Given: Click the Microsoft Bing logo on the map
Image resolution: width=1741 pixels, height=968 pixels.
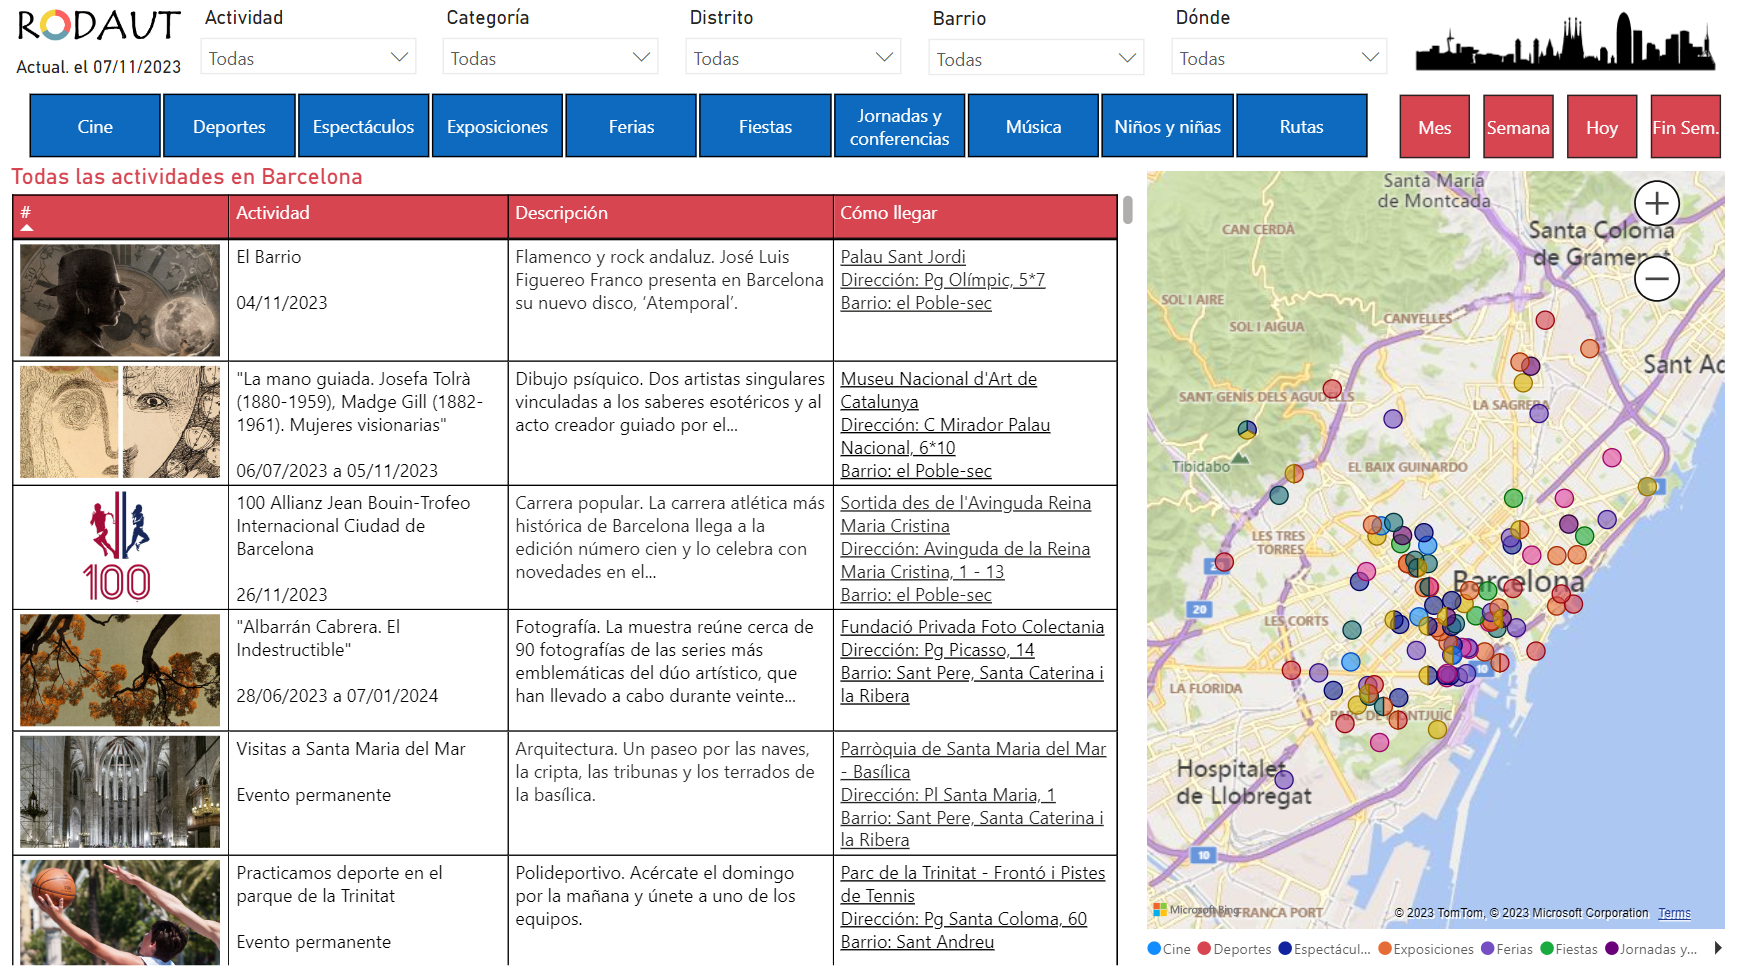Looking at the screenshot, I should tap(1195, 910).
